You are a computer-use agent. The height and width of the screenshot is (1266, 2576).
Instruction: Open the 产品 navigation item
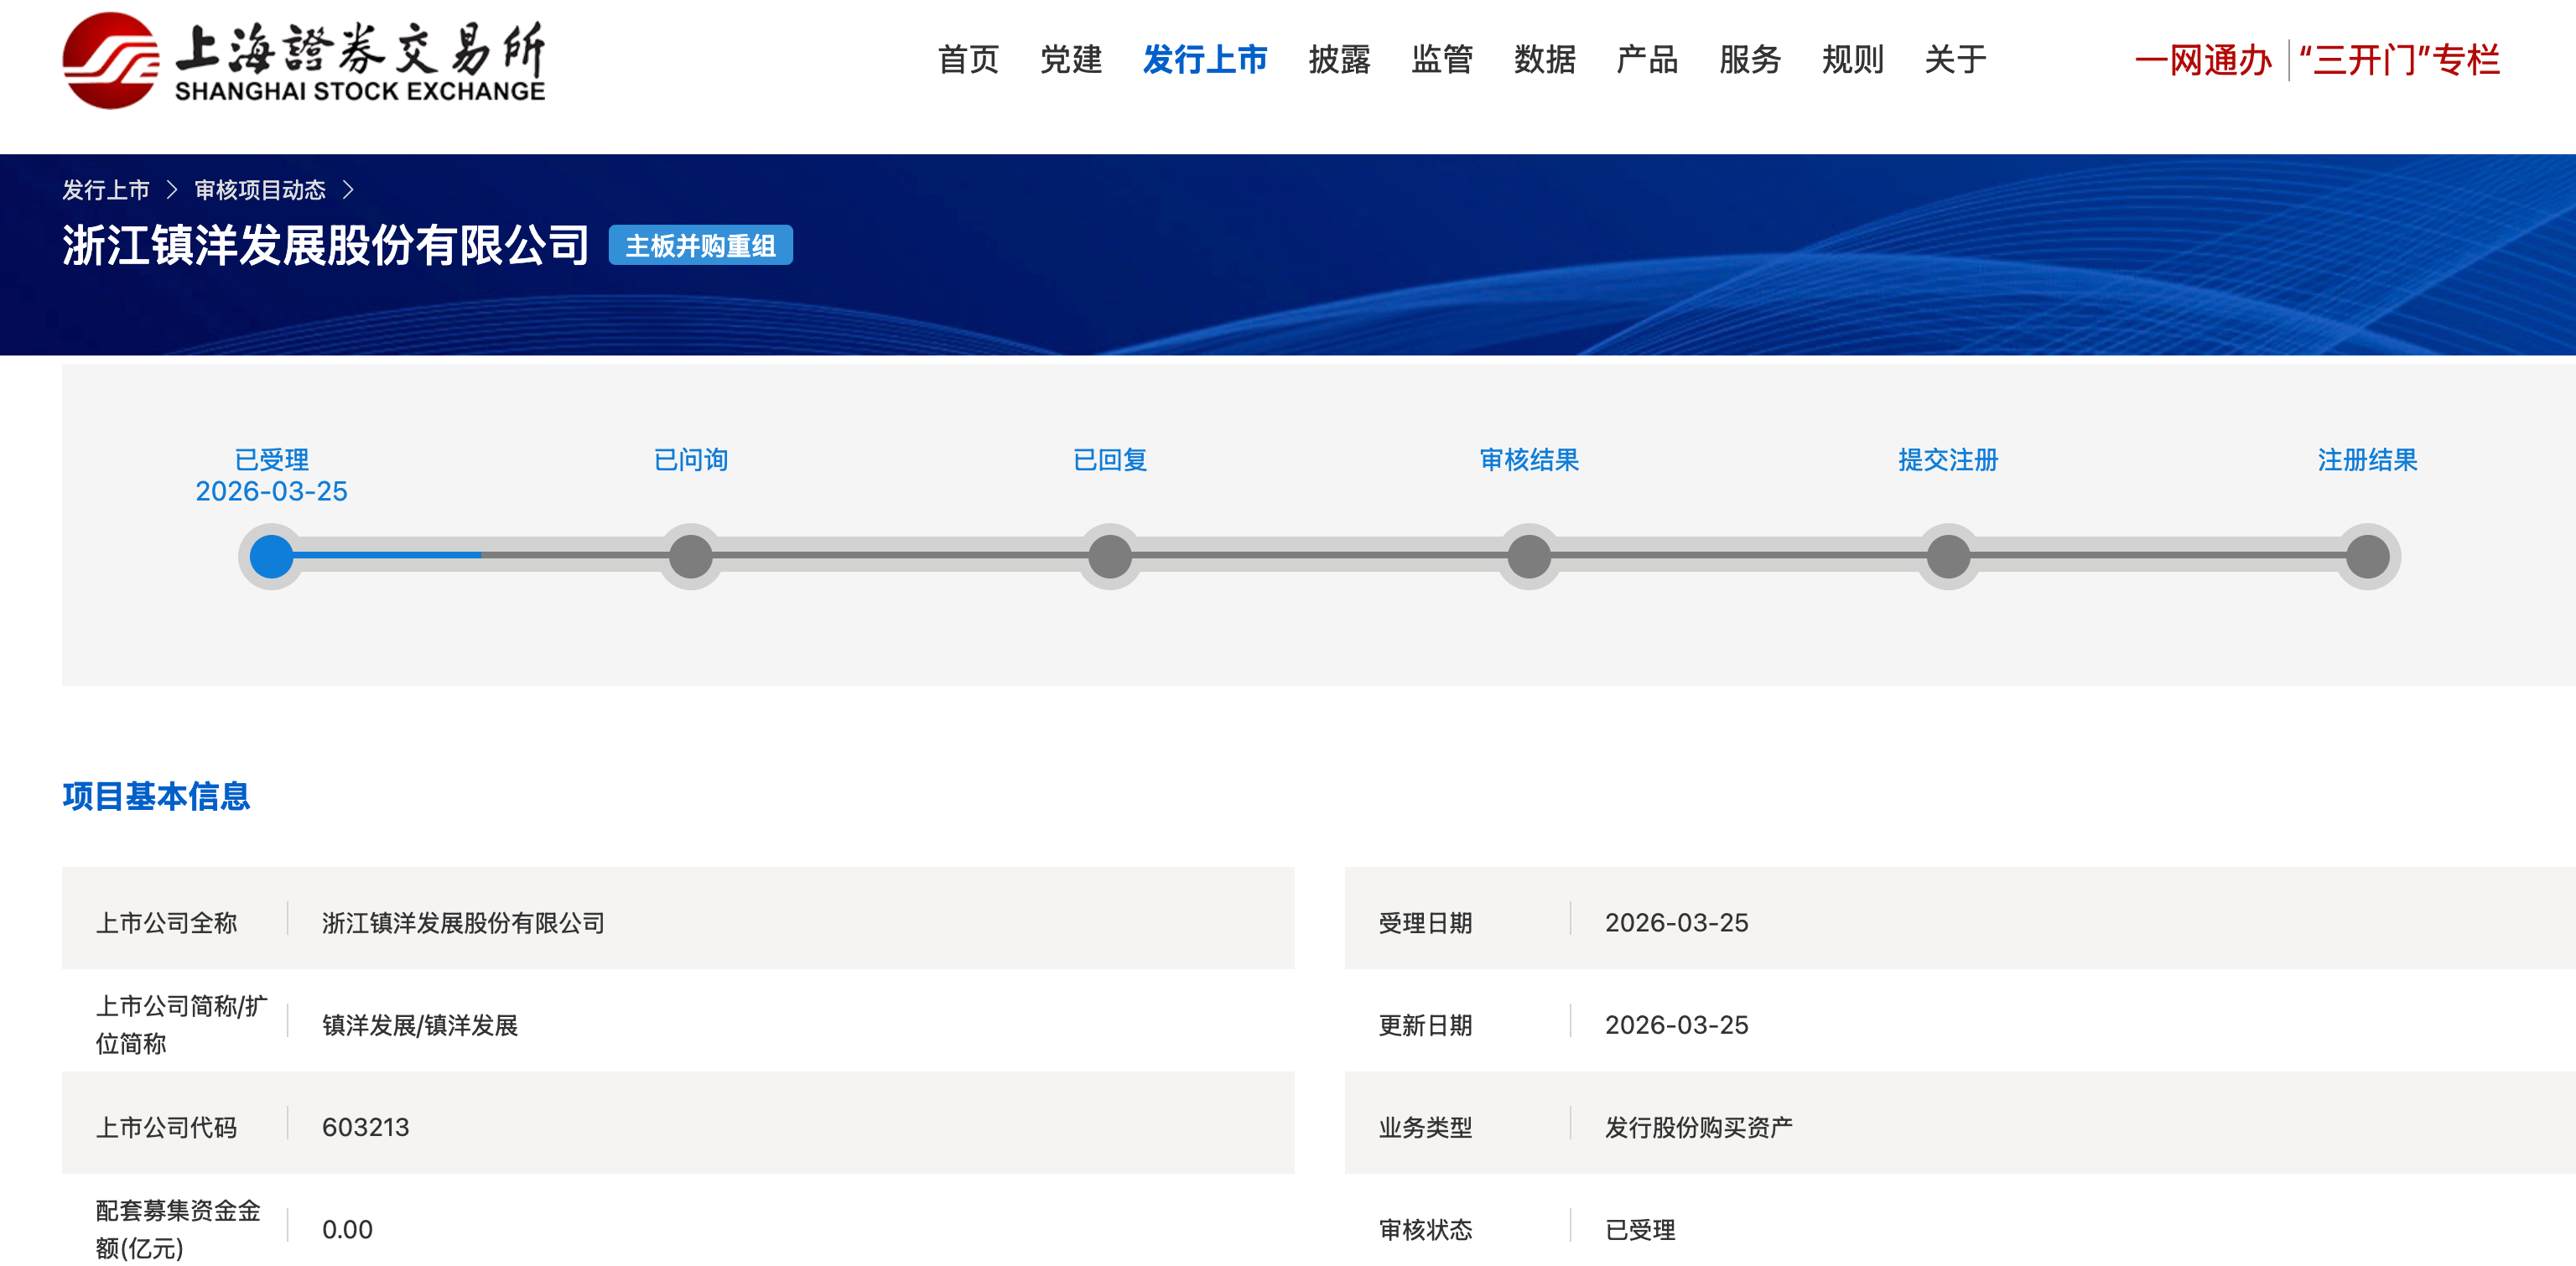pos(1646,60)
